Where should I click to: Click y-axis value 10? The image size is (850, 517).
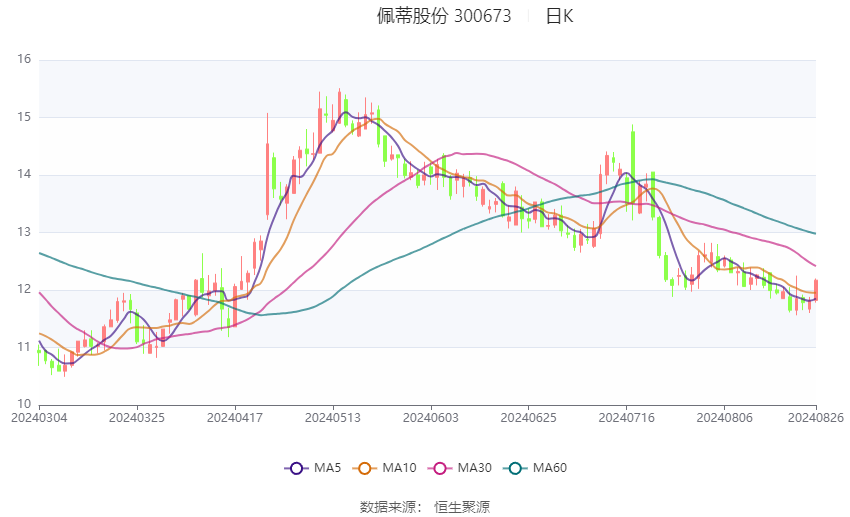tap(24, 404)
